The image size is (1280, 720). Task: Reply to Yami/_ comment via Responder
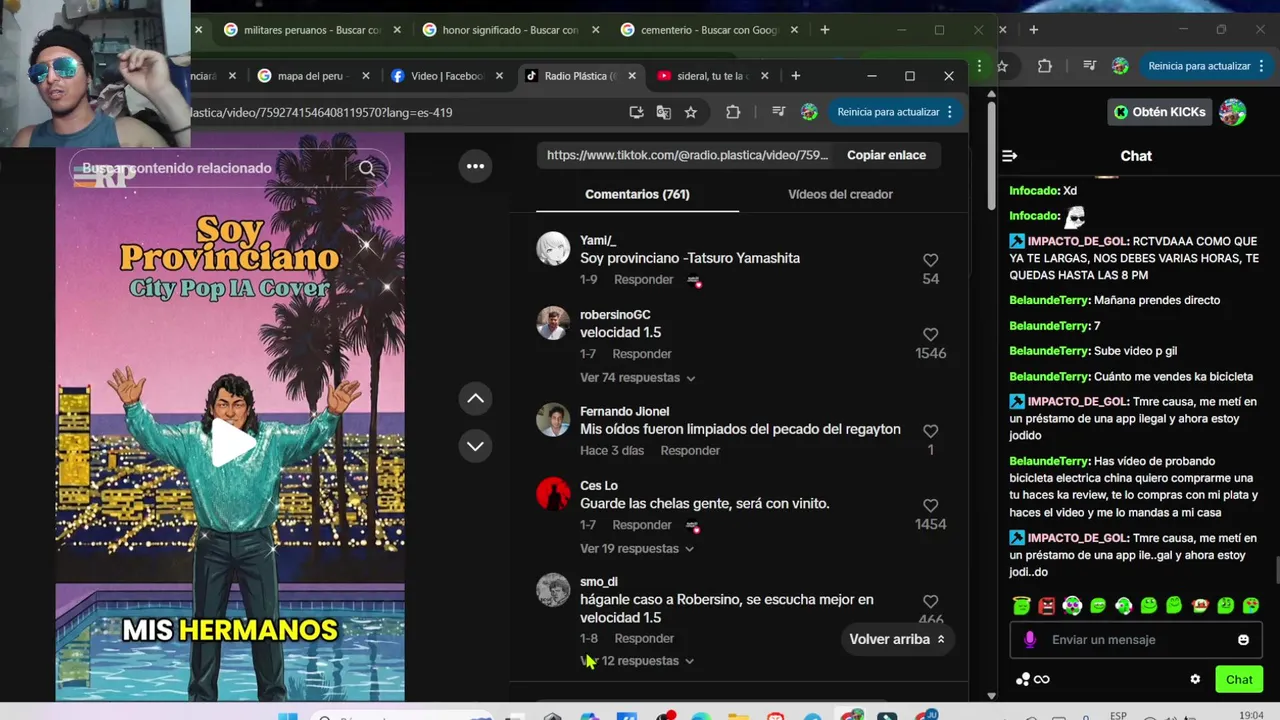[643, 280]
